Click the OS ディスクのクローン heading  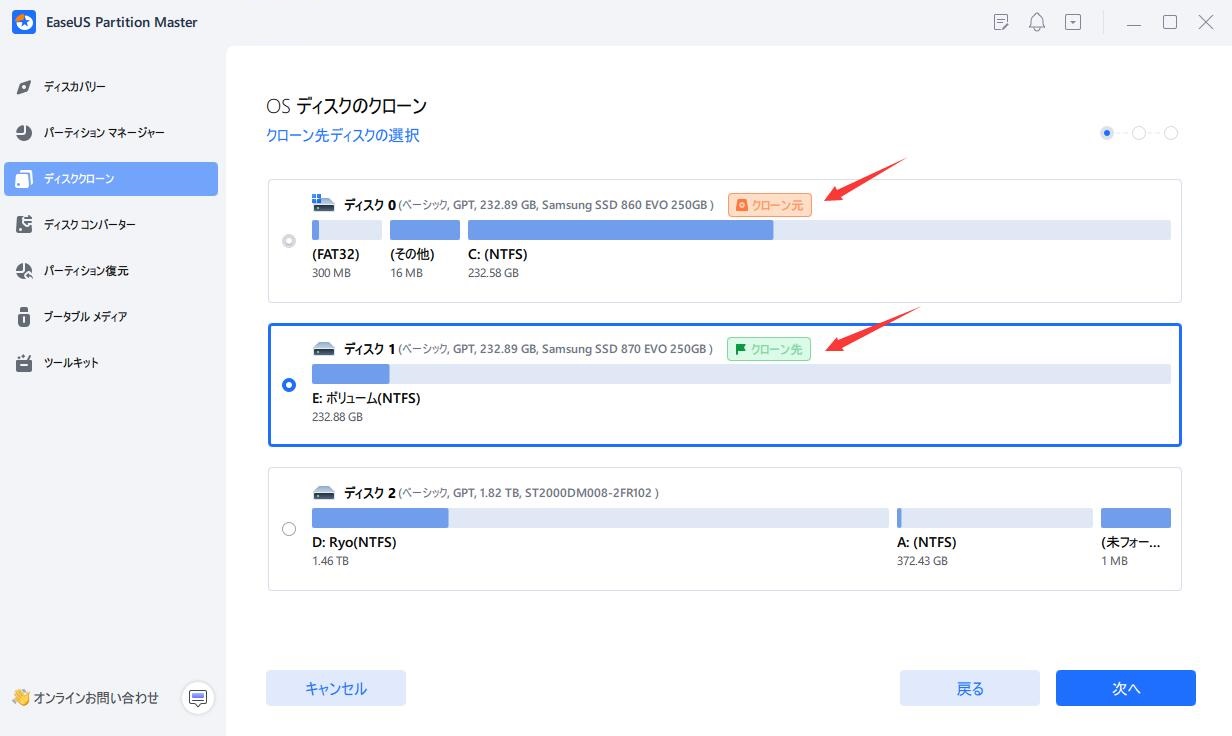346,106
